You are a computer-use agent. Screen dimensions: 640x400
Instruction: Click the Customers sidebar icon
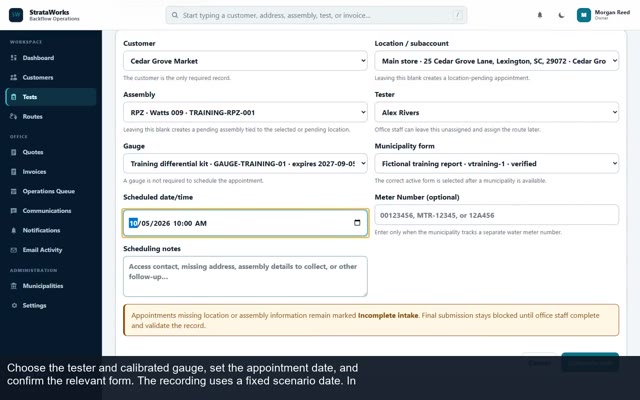click(x=13, y=78)
